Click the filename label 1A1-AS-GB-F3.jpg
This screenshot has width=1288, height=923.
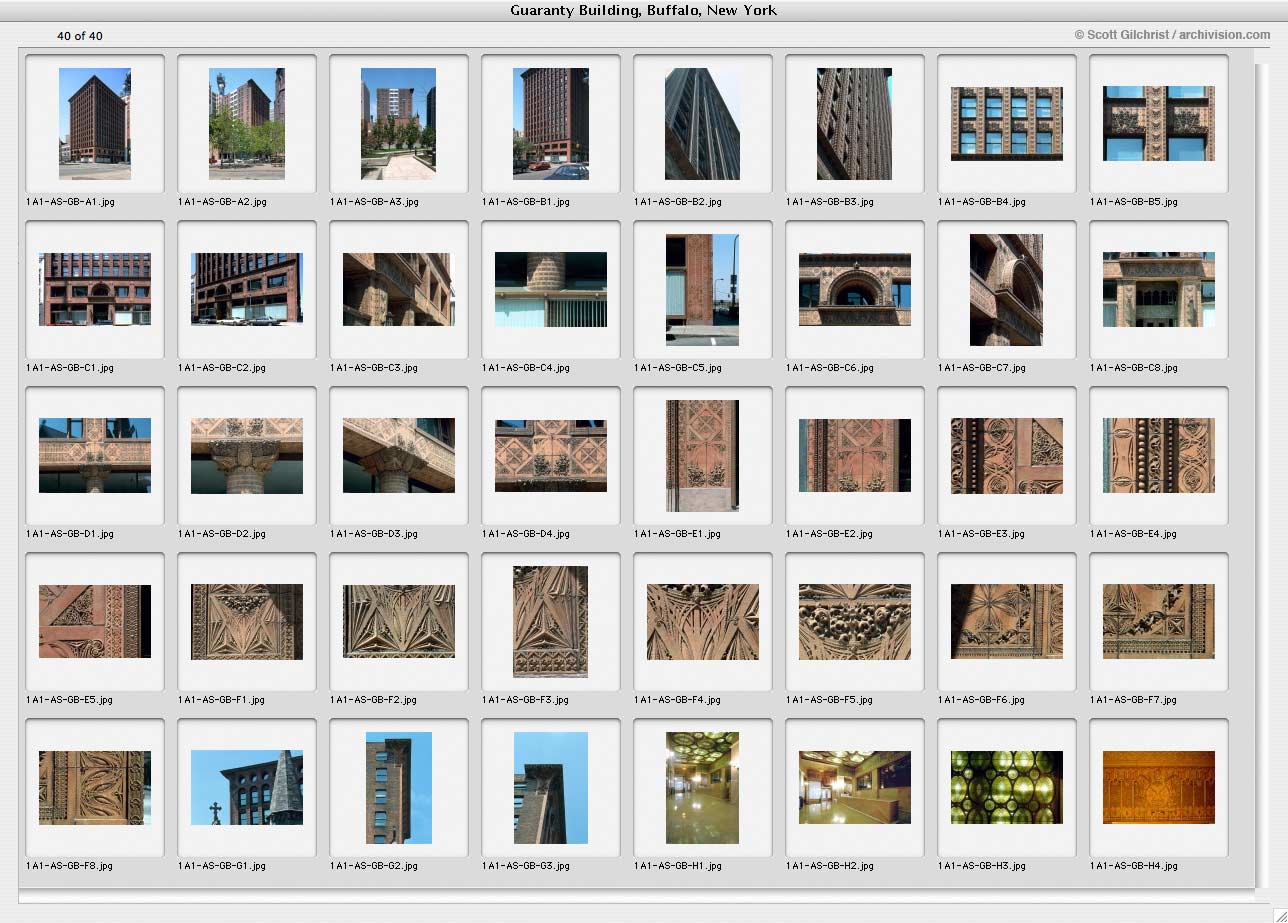click(526, 700)
